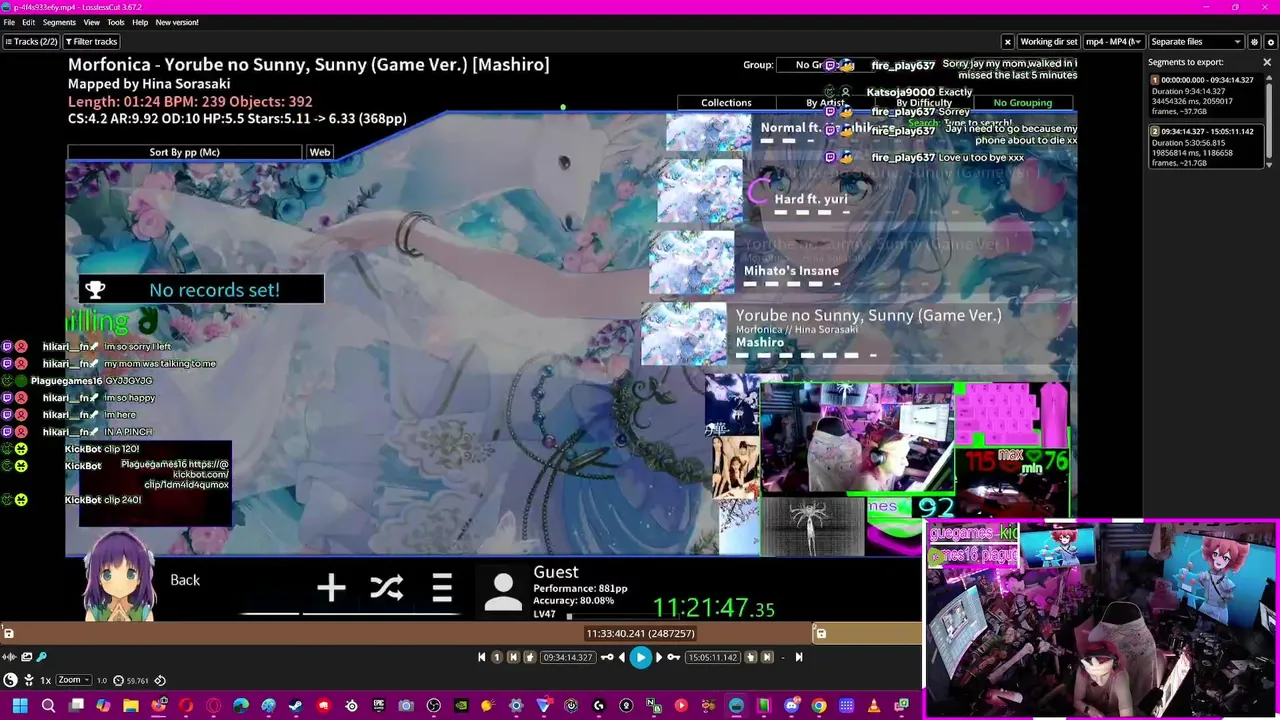Open the Zoom dropdown

(74, 680)
